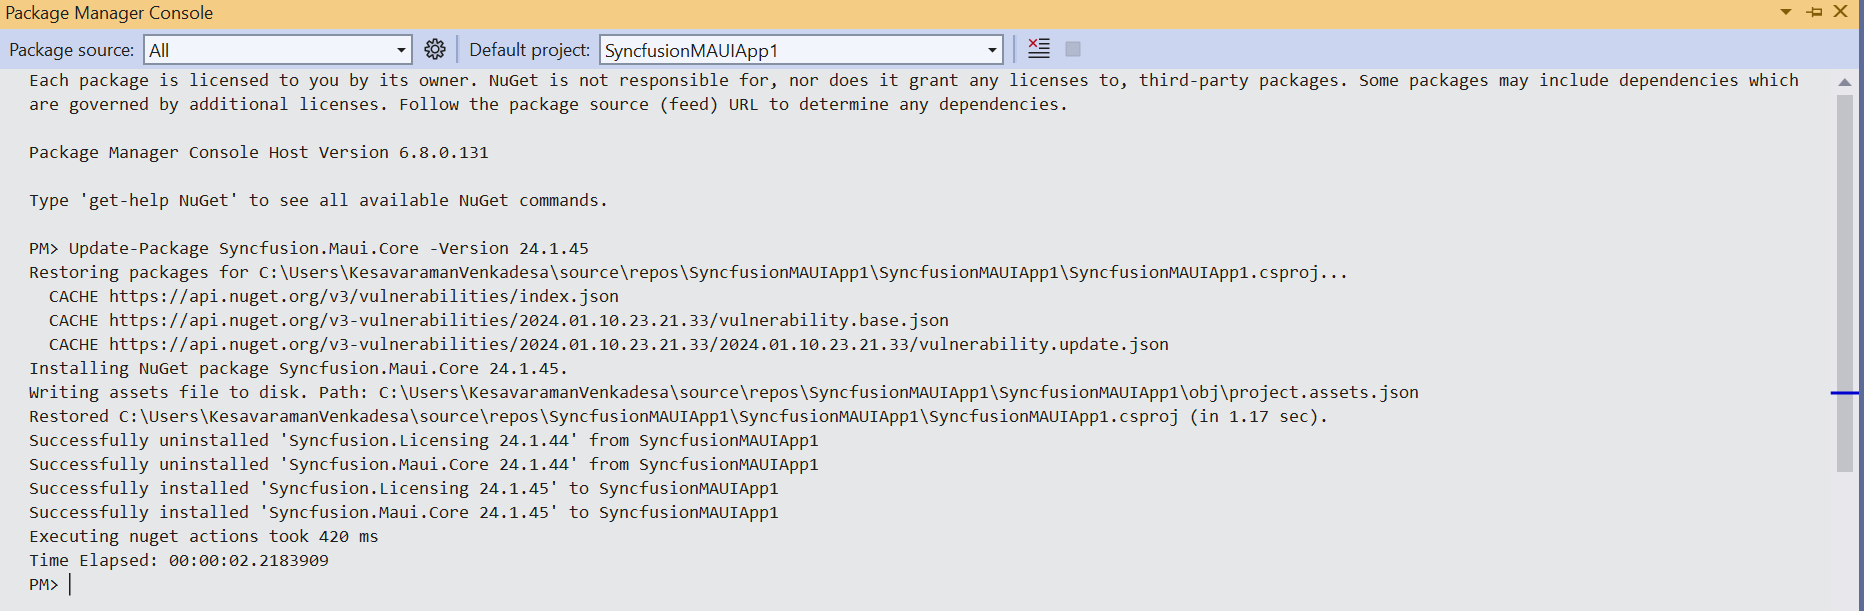Toggle auto hide pin for console window
The image size is (1864, 611).
1814,12
